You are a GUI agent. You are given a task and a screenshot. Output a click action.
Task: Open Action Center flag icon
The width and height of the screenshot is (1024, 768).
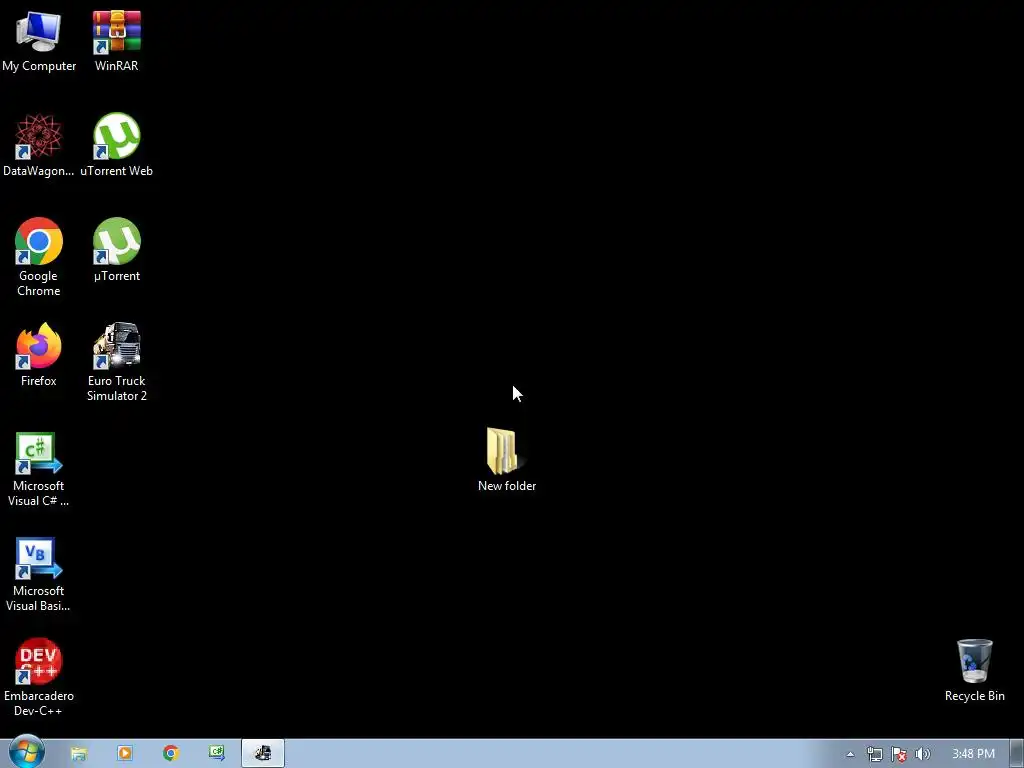click(x=899, y=754)
